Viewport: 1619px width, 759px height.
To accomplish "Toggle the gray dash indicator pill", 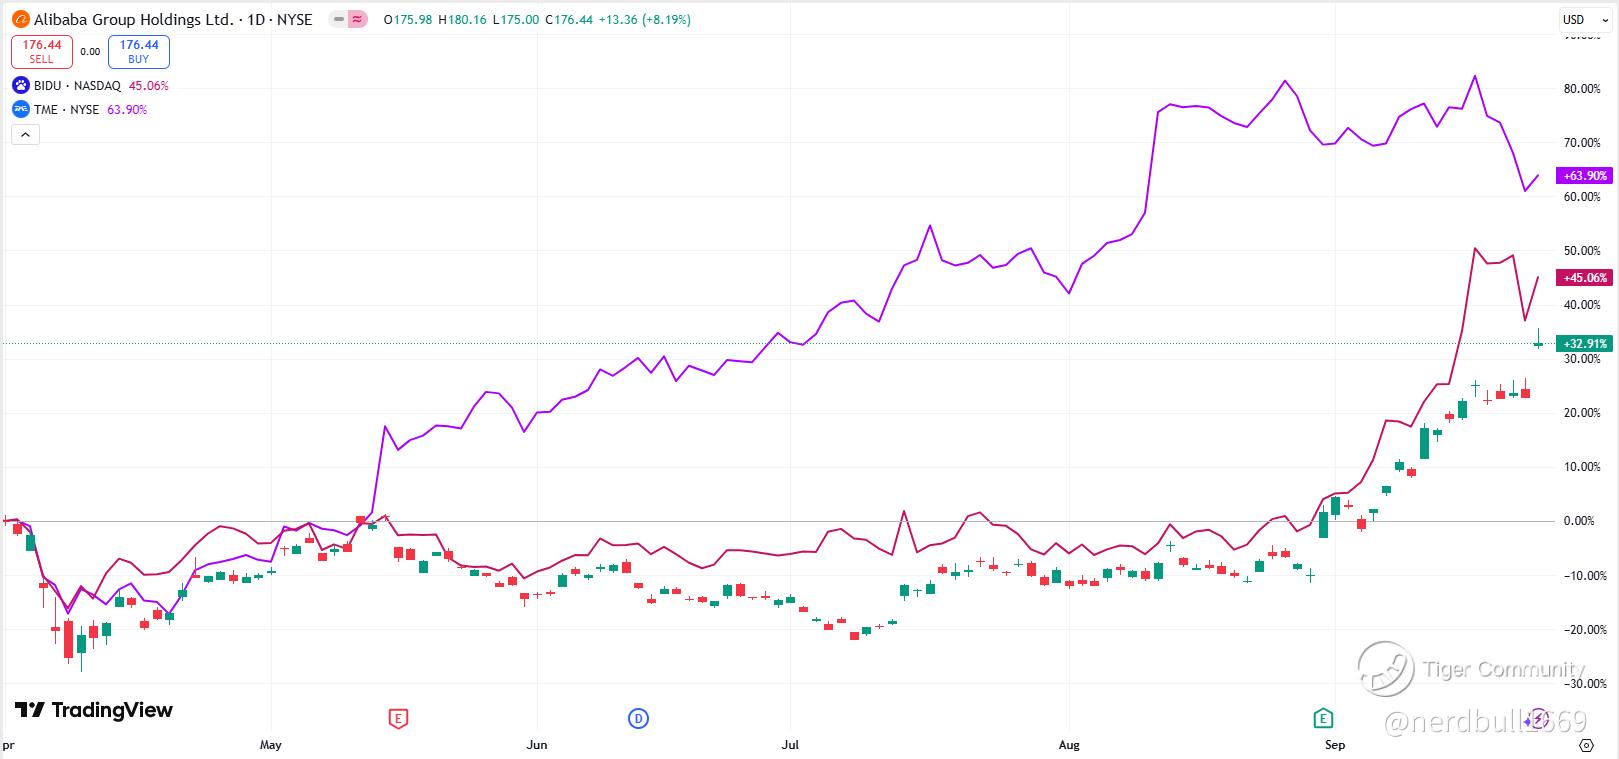I will 338,19.
